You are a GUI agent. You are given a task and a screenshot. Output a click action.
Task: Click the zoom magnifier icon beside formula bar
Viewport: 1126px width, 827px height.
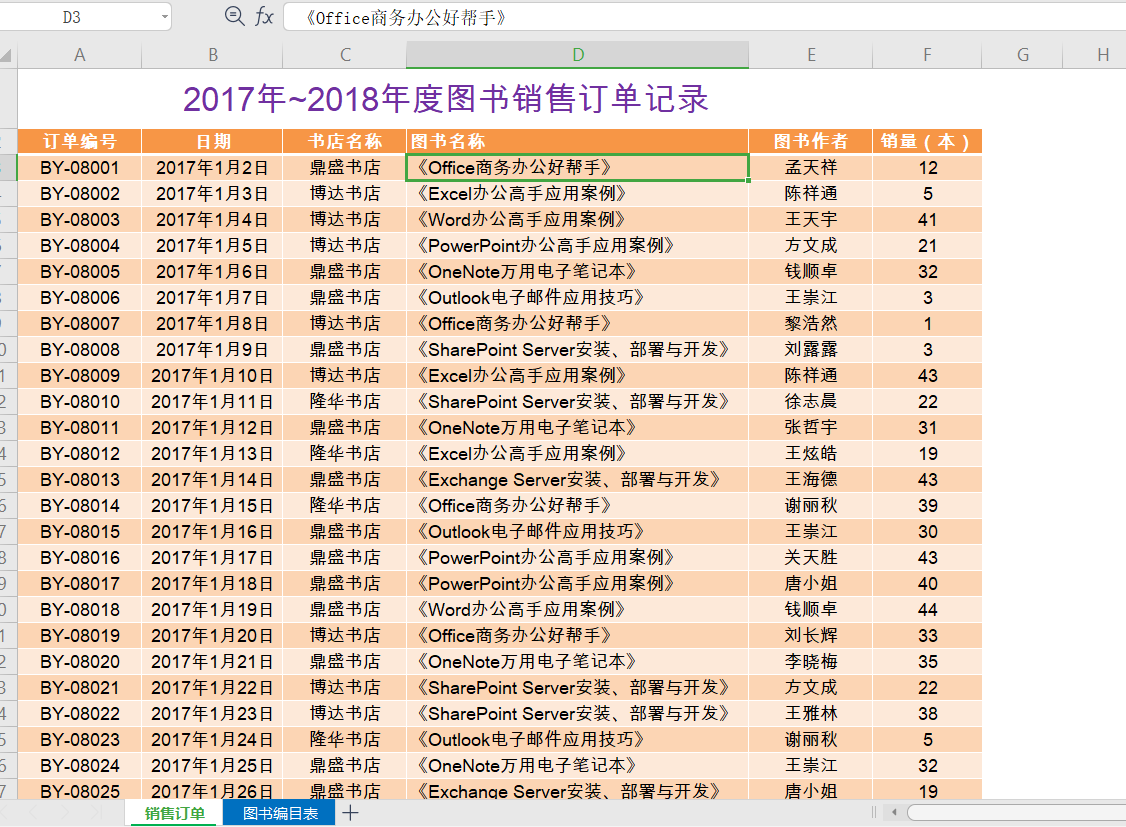click(234, 16)
